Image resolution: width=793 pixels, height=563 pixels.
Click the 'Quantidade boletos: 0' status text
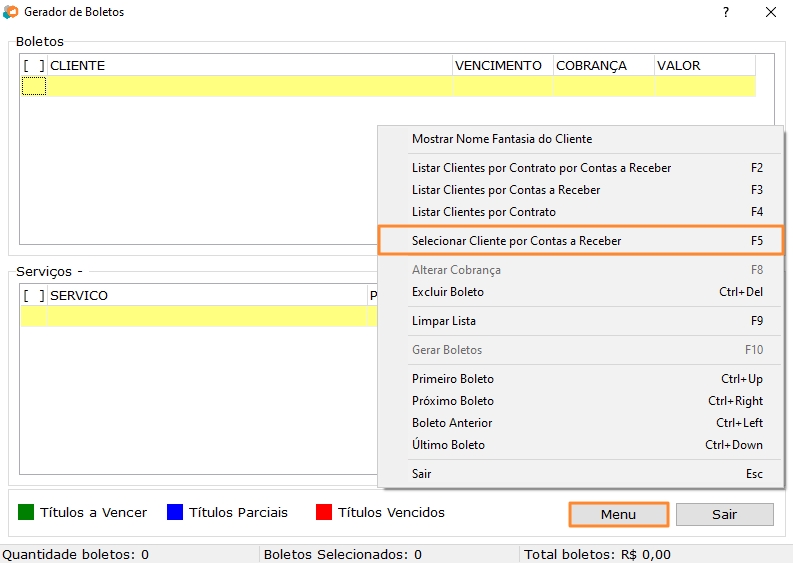click(76, 555)
